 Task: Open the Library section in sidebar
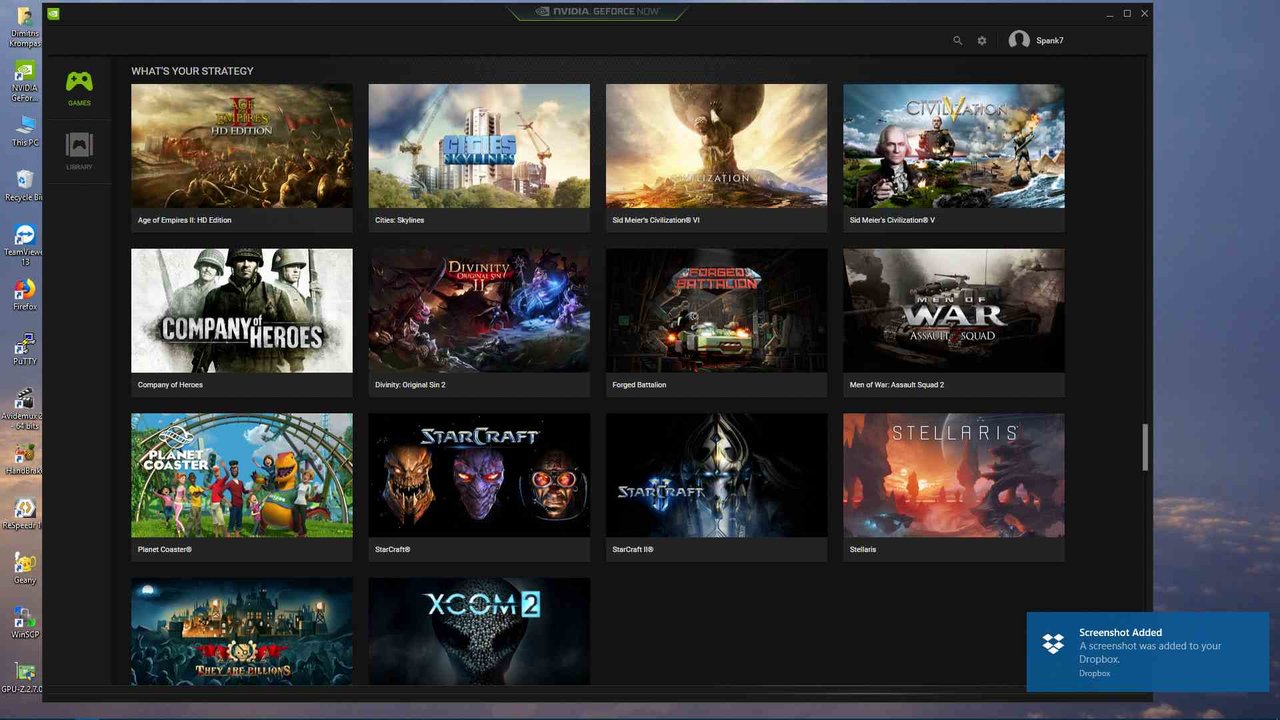tap(79, 151)
